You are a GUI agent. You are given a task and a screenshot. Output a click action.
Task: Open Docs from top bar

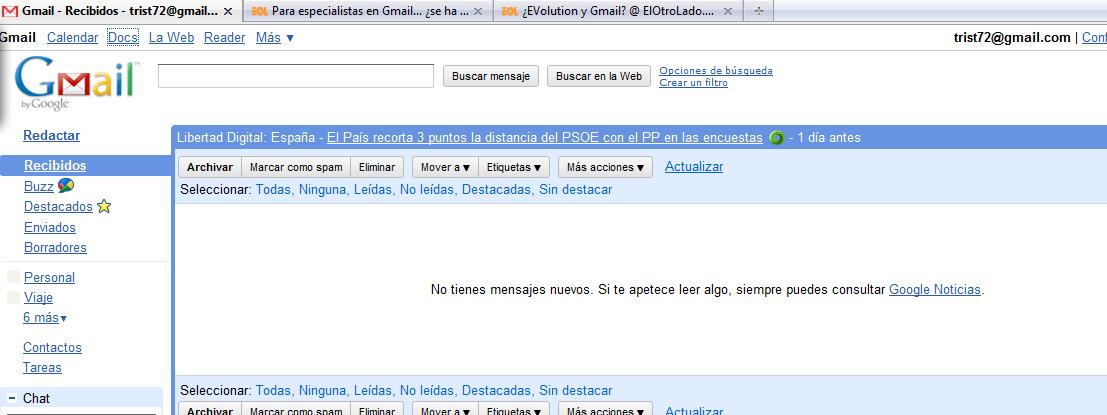pyautogui.click(x=123, y=37)
